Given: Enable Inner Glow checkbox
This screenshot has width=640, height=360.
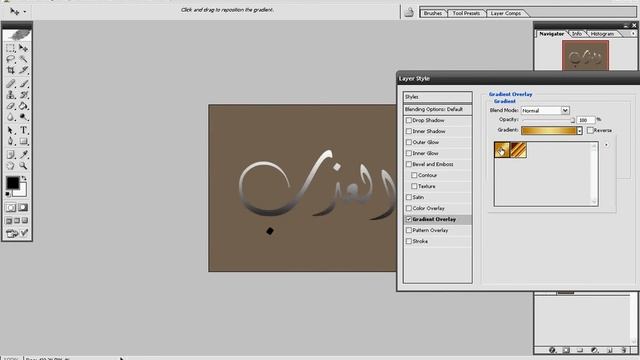Looking at the screenshot, I should click(409, 153).
